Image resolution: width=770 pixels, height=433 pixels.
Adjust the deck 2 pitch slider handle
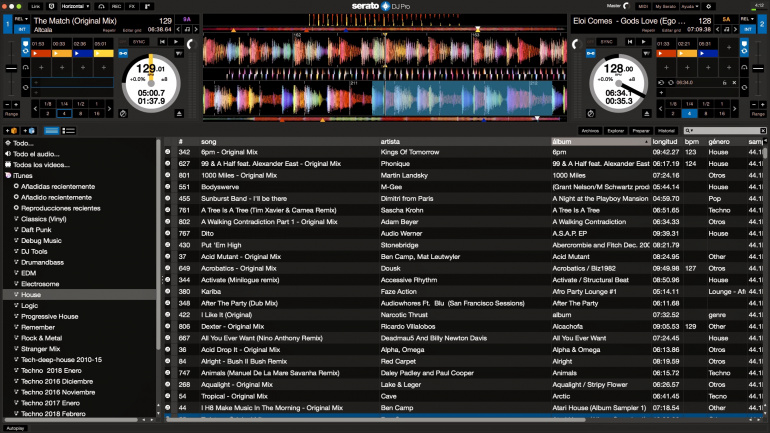click(x=758, y=69)
